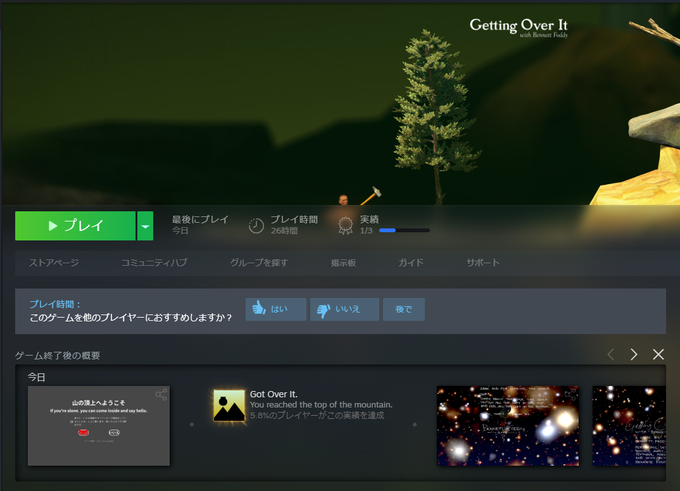
Task: Open the dropdown arrow beside プレイ
Action: pyautogui.click(x=145, y=226)
